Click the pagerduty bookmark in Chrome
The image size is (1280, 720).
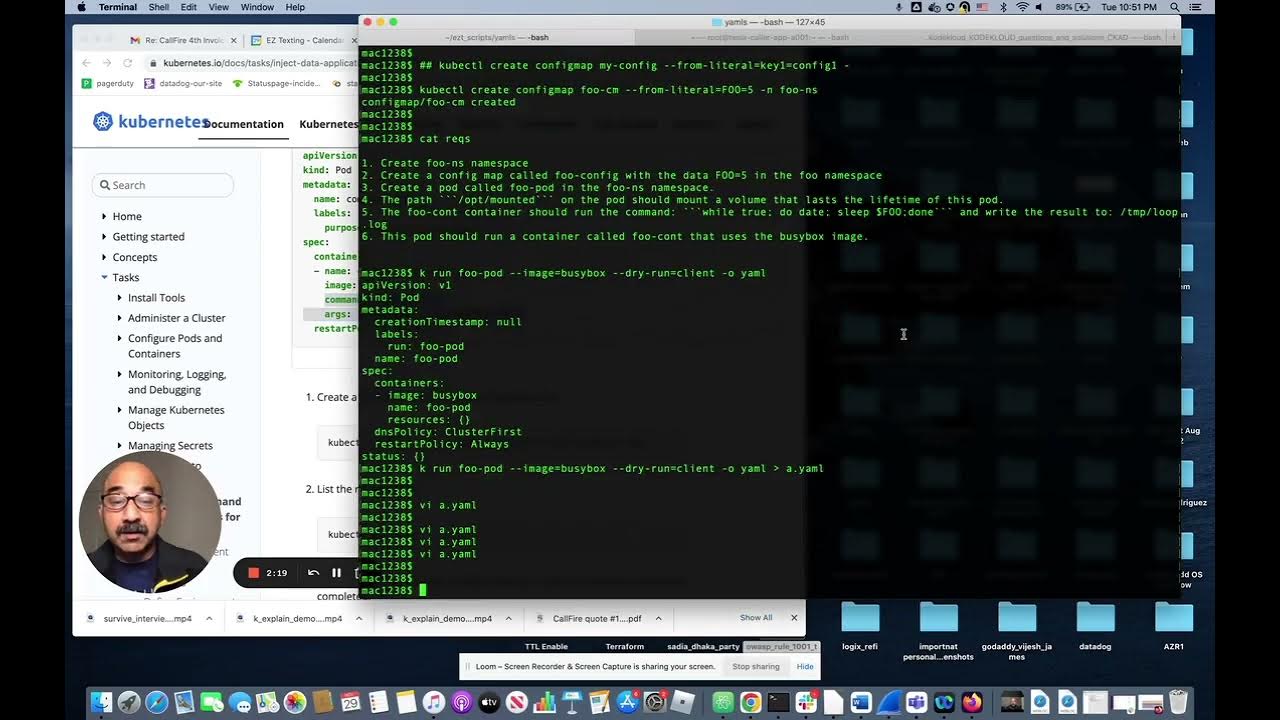tap(106, 83)
